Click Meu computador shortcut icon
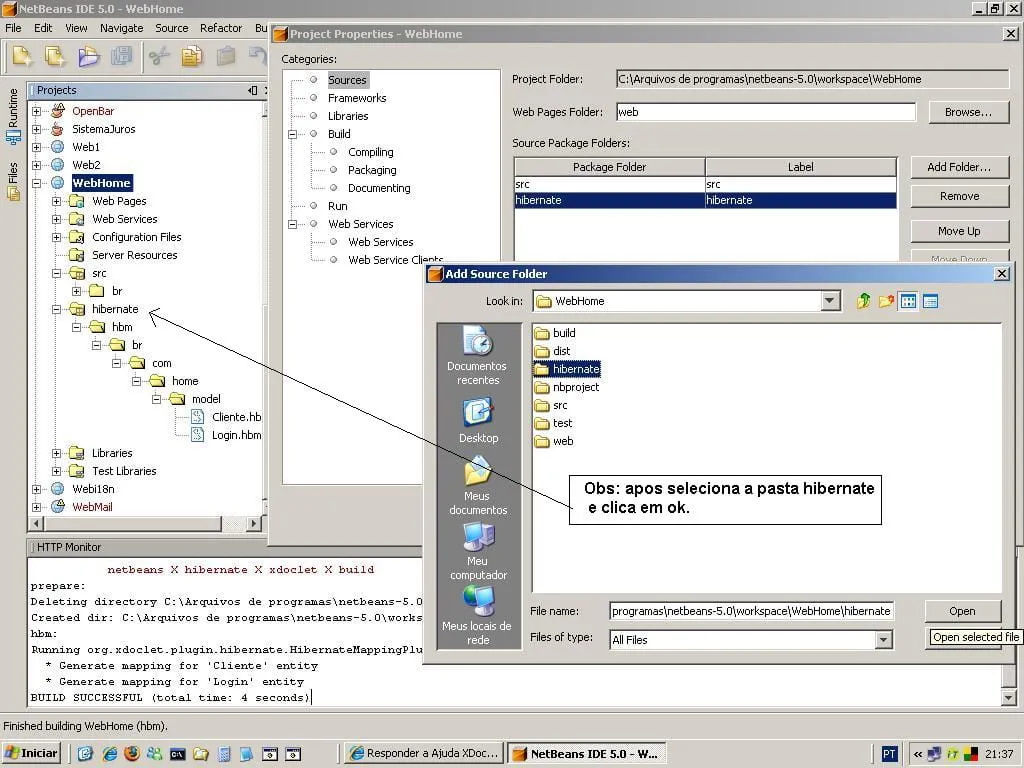 [x=478, y=552]
